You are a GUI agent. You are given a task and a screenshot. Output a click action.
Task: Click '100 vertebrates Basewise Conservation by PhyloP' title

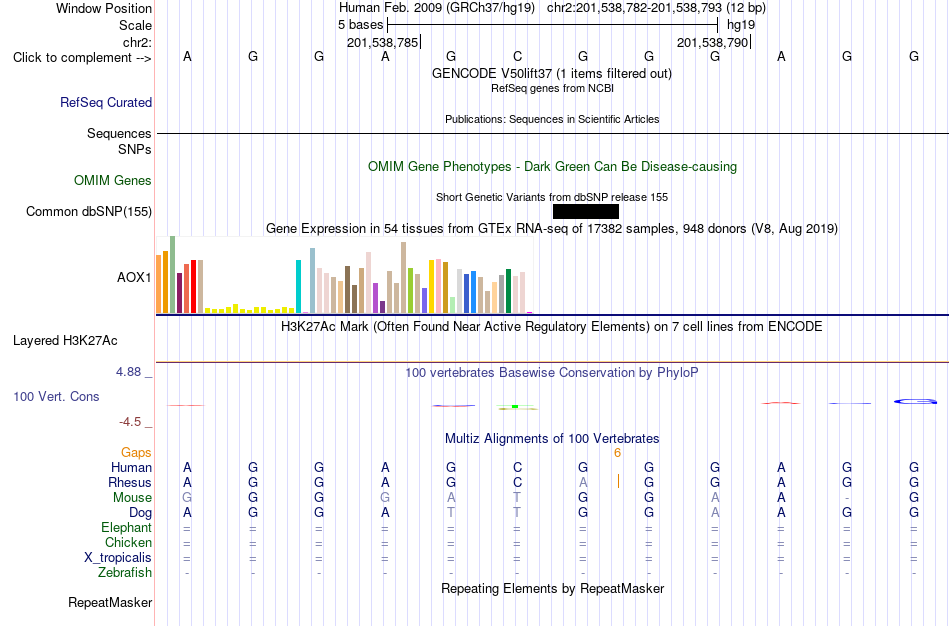(x=552, y=373)
